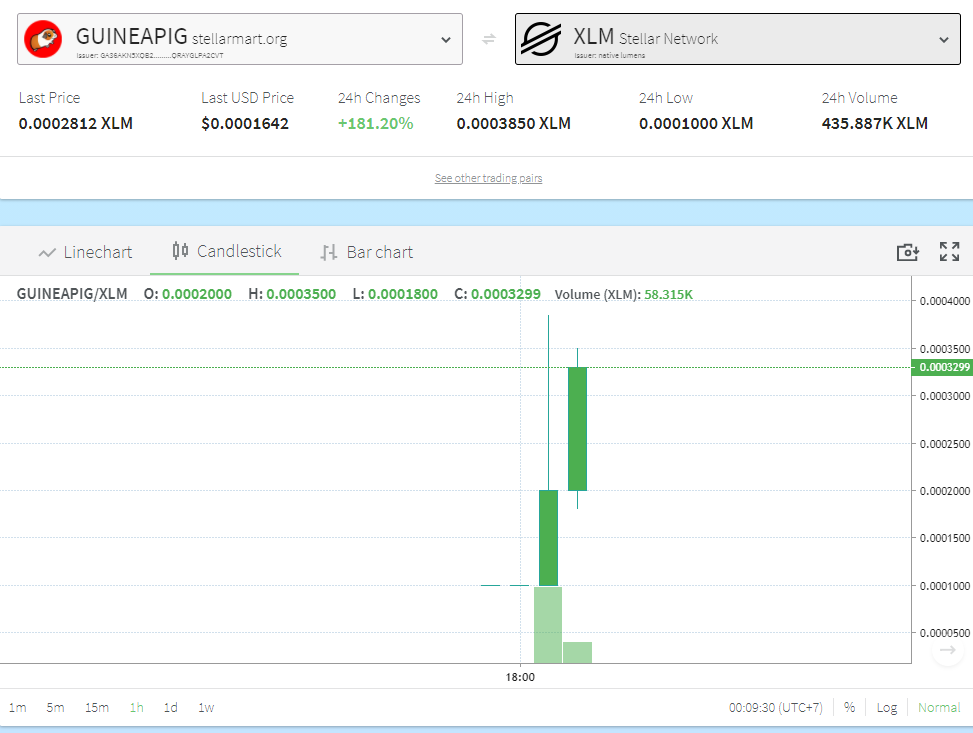Toggle Log scale mode
Screen dimensions: 973x733
[x=887, y=708]
